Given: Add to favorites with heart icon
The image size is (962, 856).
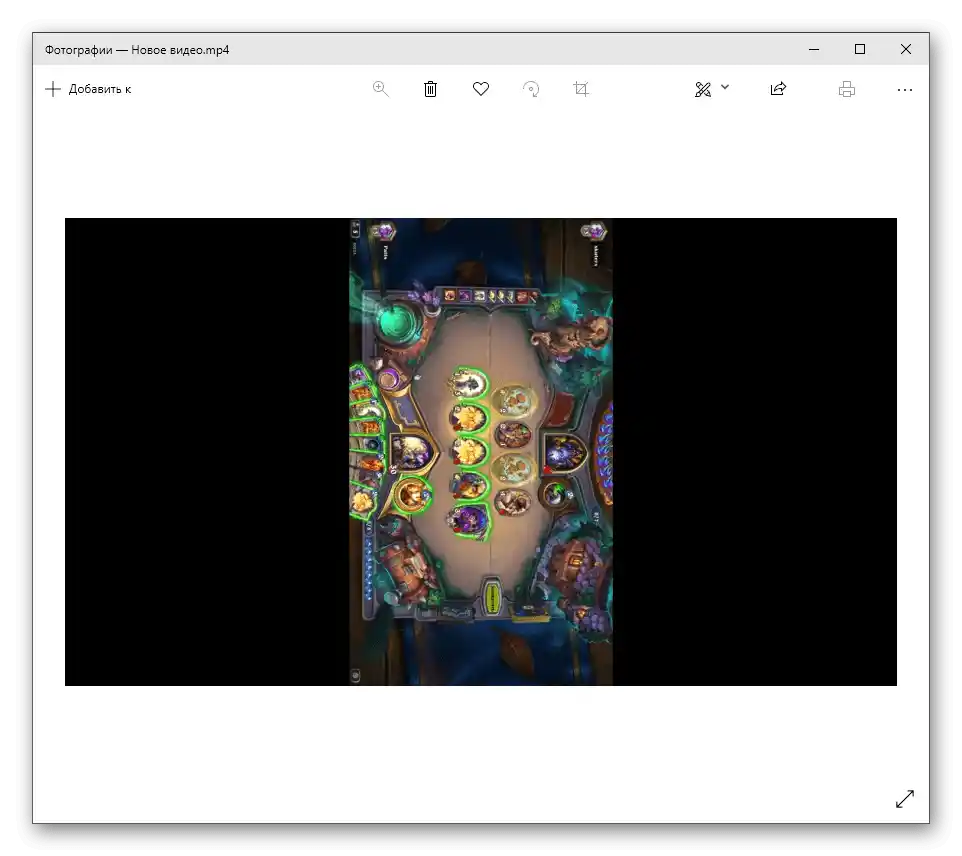Looking at the screenshot, I should (481, 89).
